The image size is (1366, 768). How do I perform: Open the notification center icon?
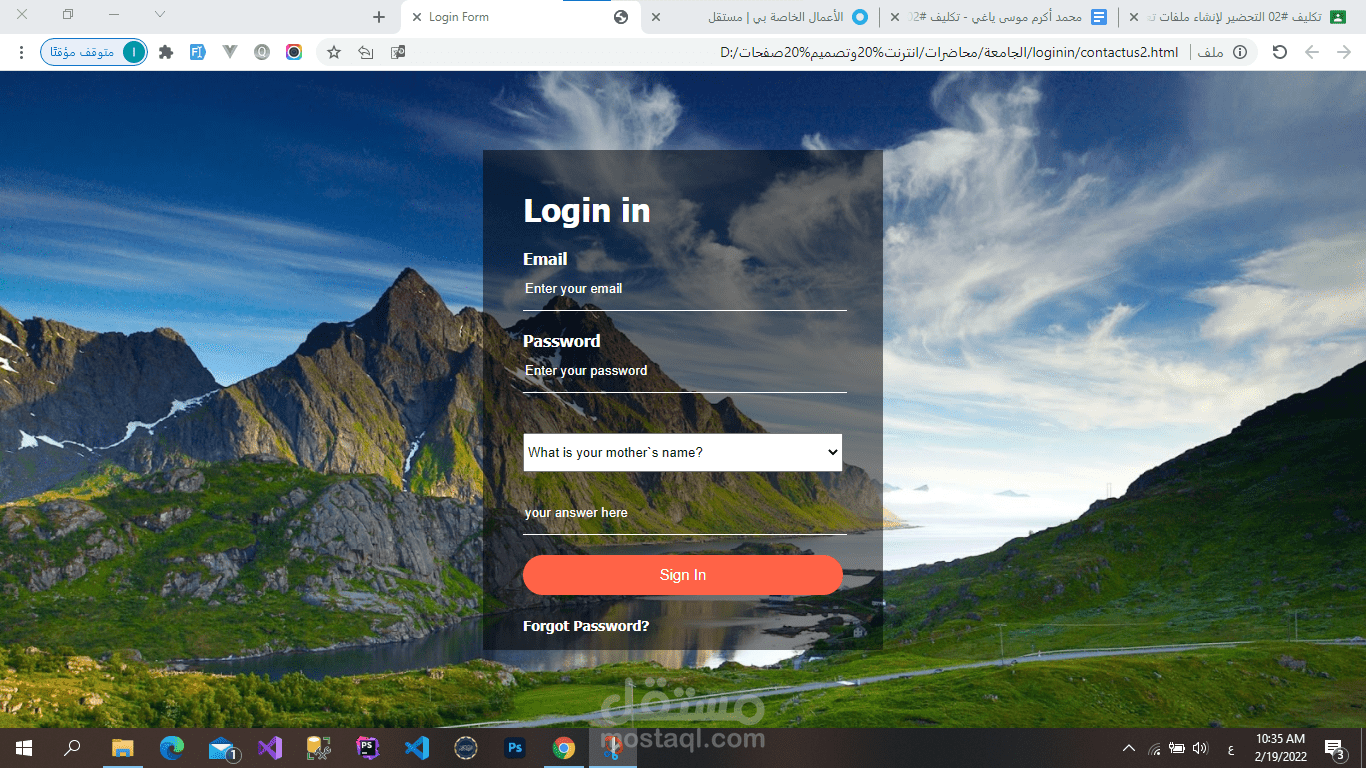coord(1334,748)
